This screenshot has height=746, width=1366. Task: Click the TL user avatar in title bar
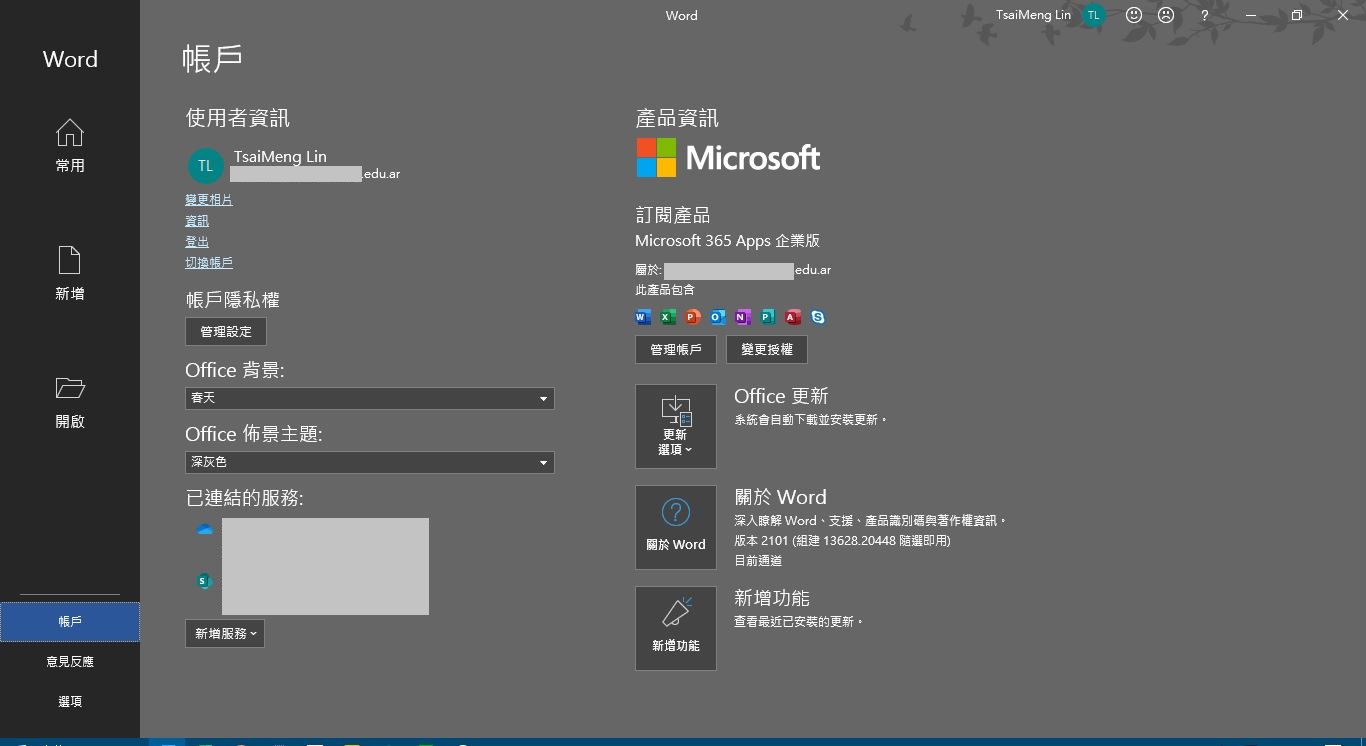tap(1094, 15)
